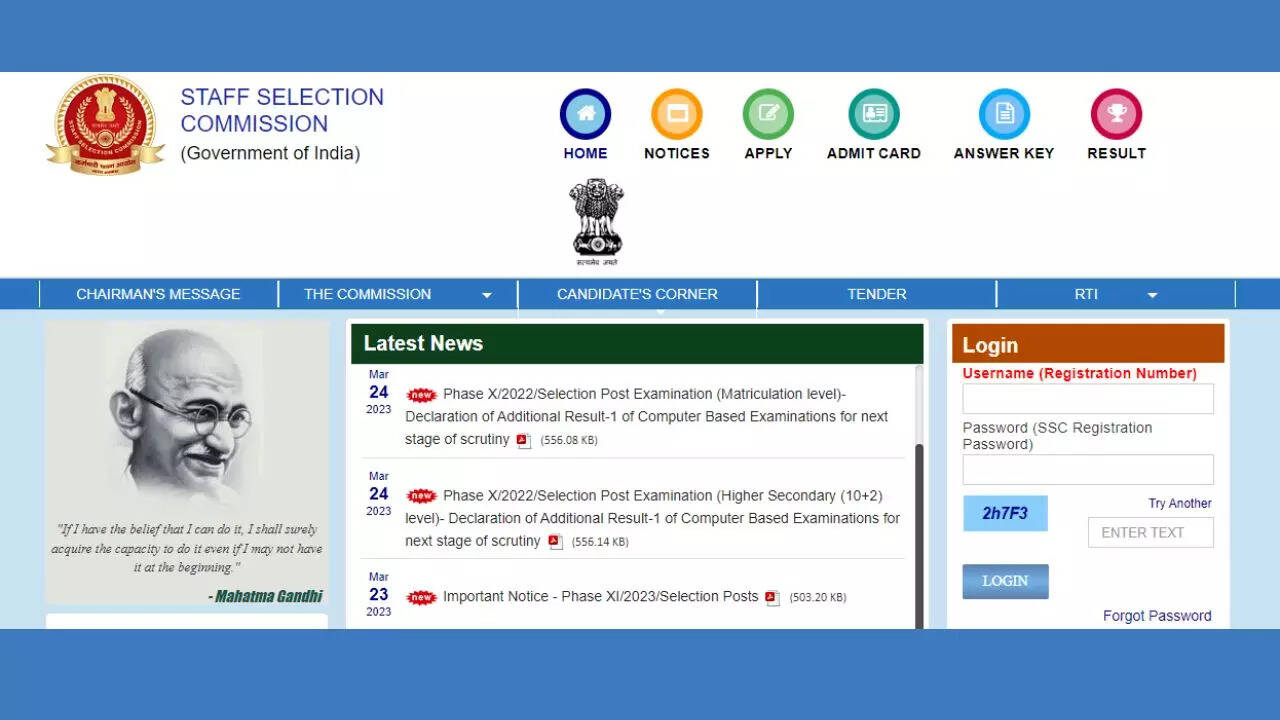This screenshot has width=1280, height=720.
Task: Select the Apply pencil icon
Action: [x=768, y=114]
